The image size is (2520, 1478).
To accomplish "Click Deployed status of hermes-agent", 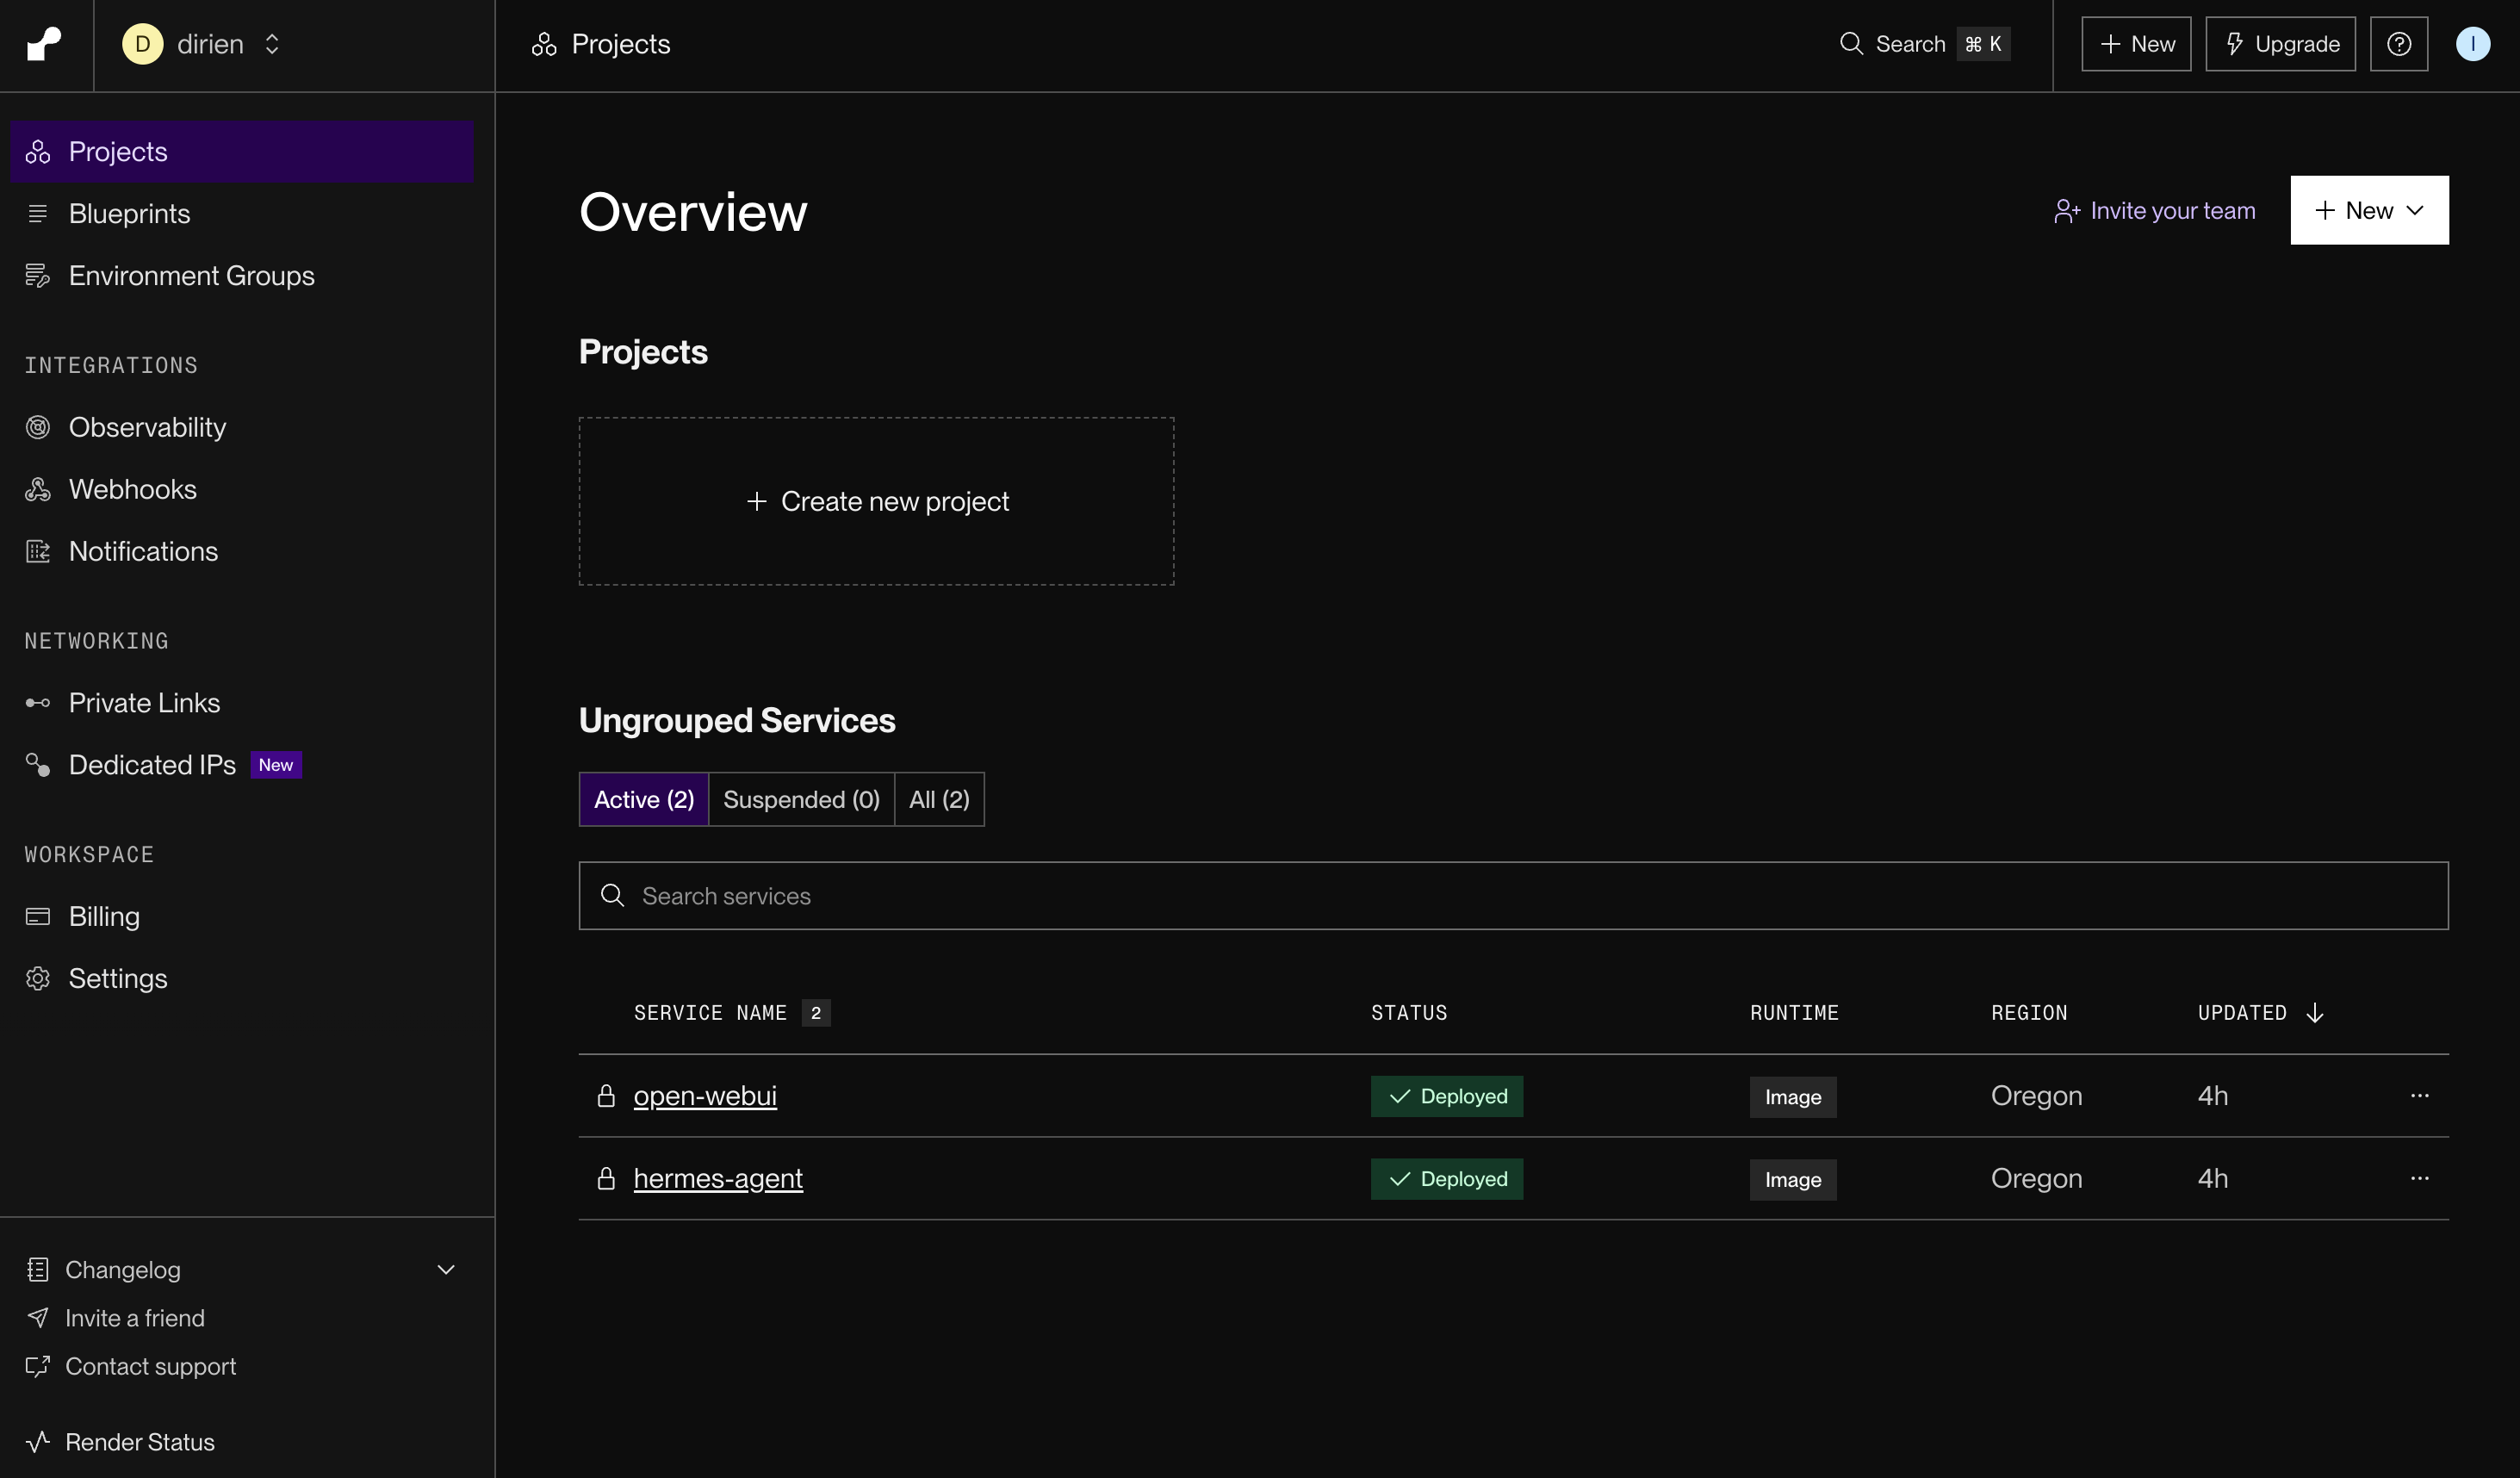I will click(x=1446, y=1179).
